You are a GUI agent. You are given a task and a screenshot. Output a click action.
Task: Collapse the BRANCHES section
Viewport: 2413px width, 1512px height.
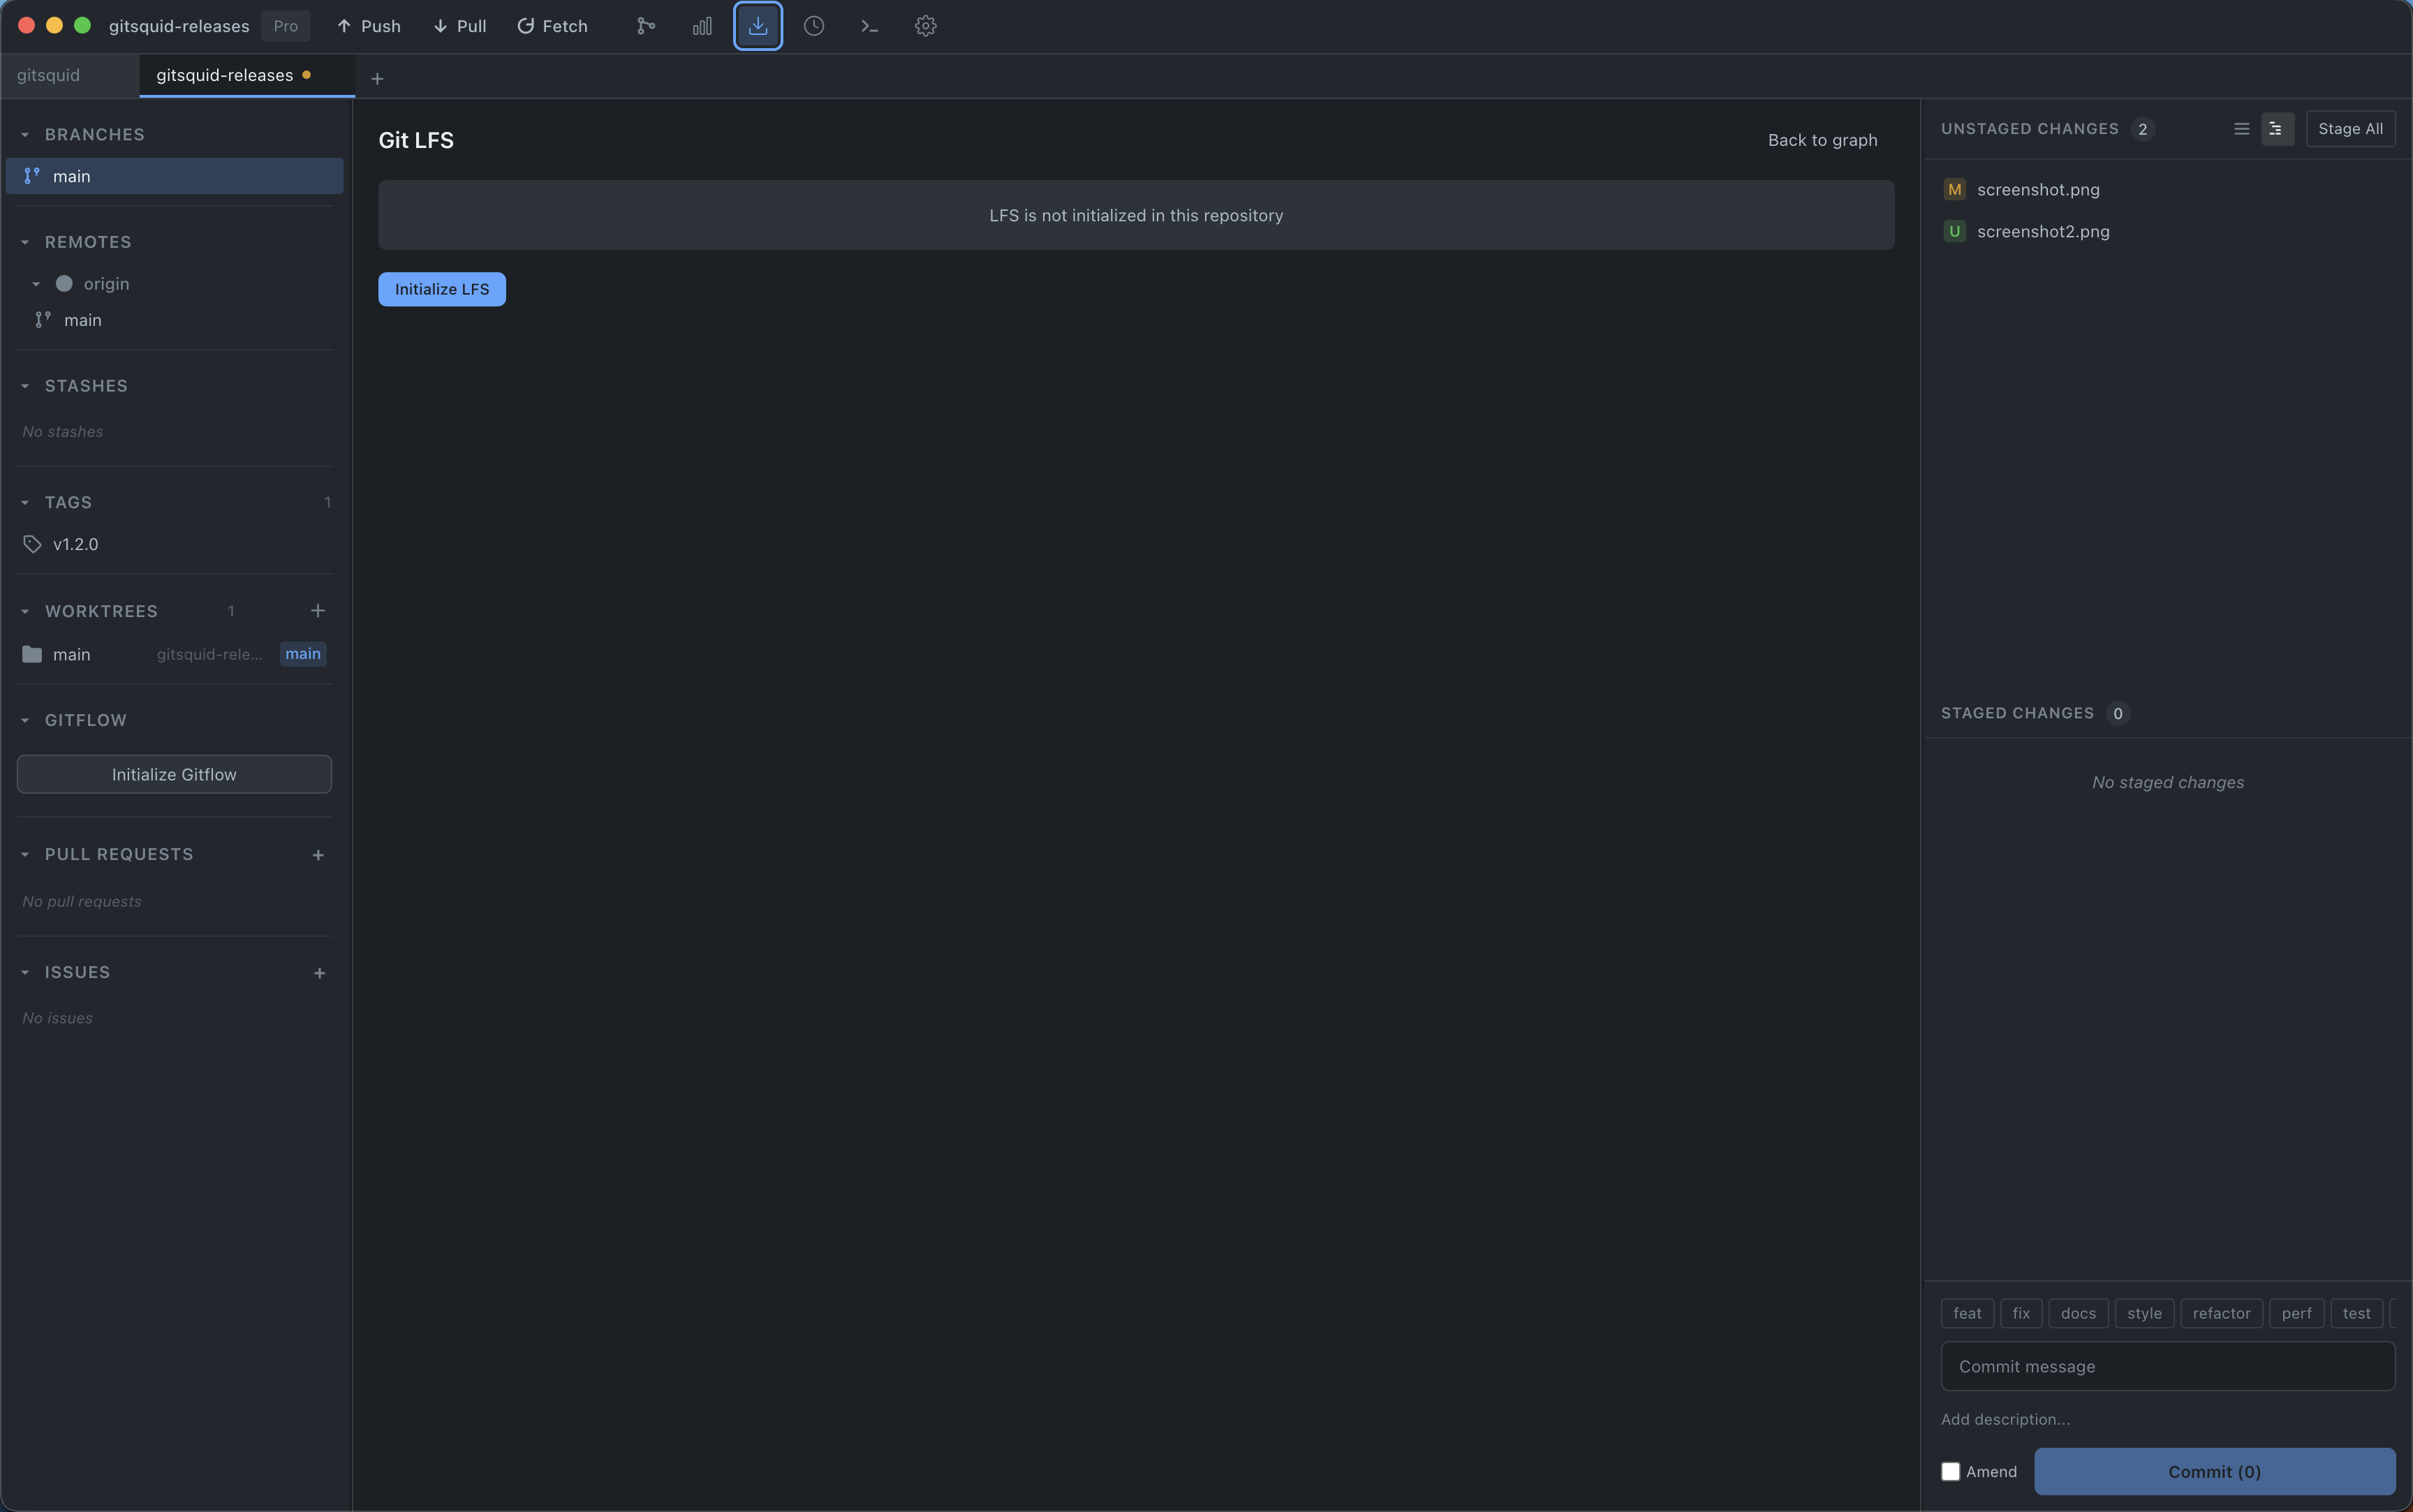[x=25, y=133]
